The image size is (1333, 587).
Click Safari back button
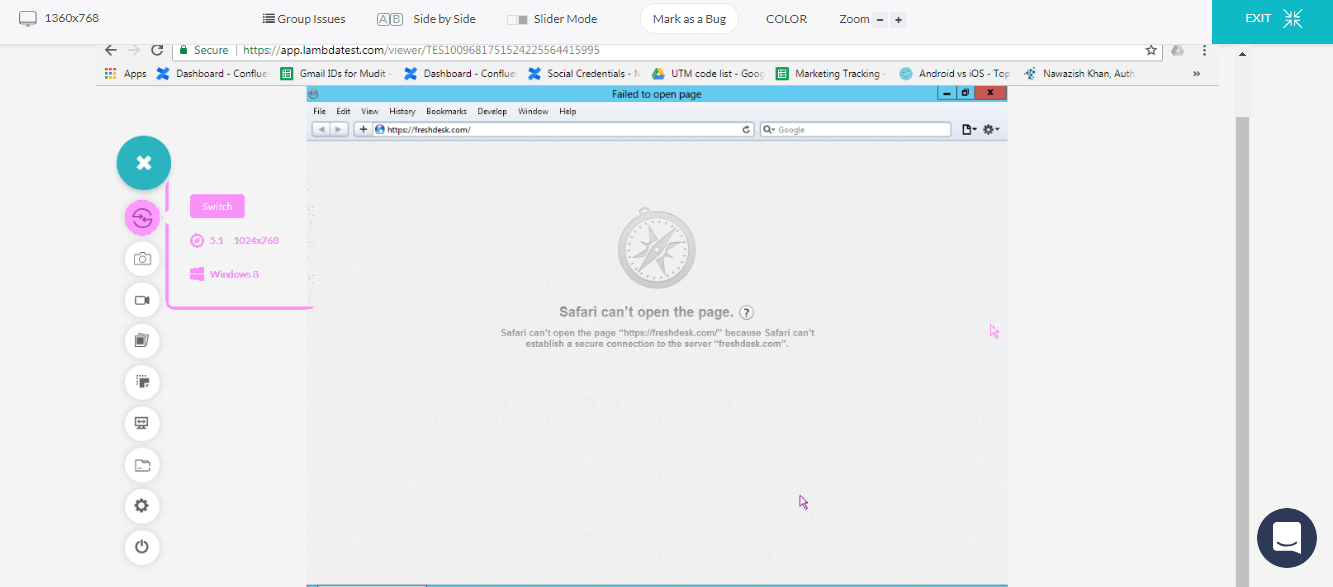tap(321, 129)
